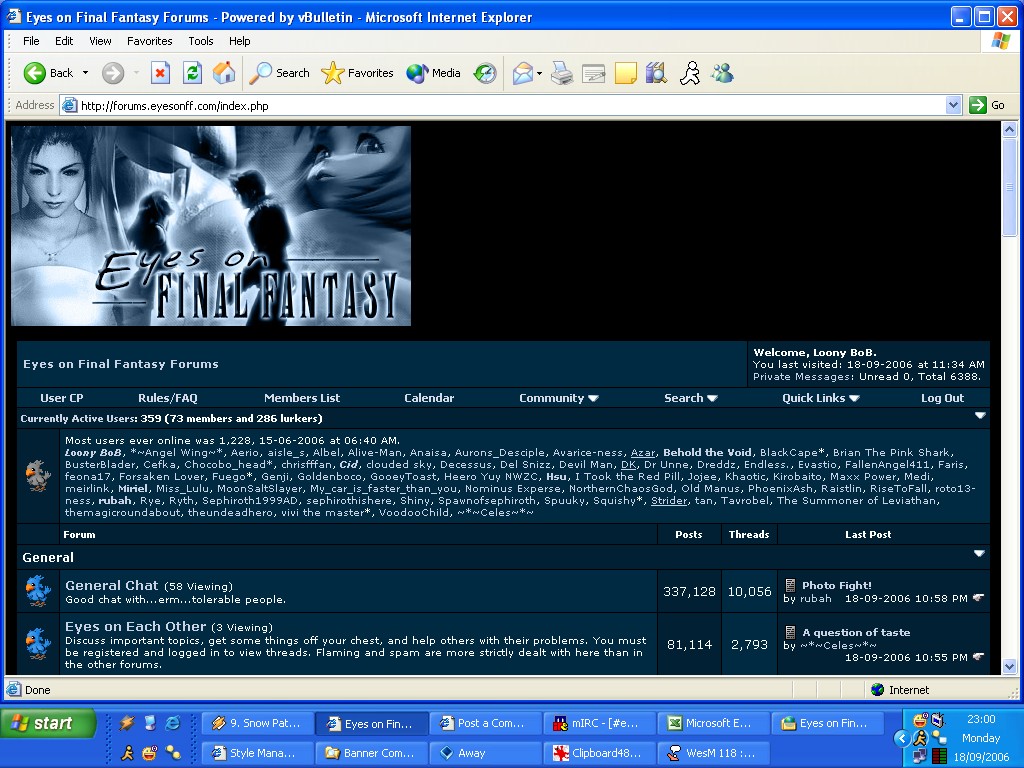Collapse the Currently Active Users section

(x=980, y=415)
